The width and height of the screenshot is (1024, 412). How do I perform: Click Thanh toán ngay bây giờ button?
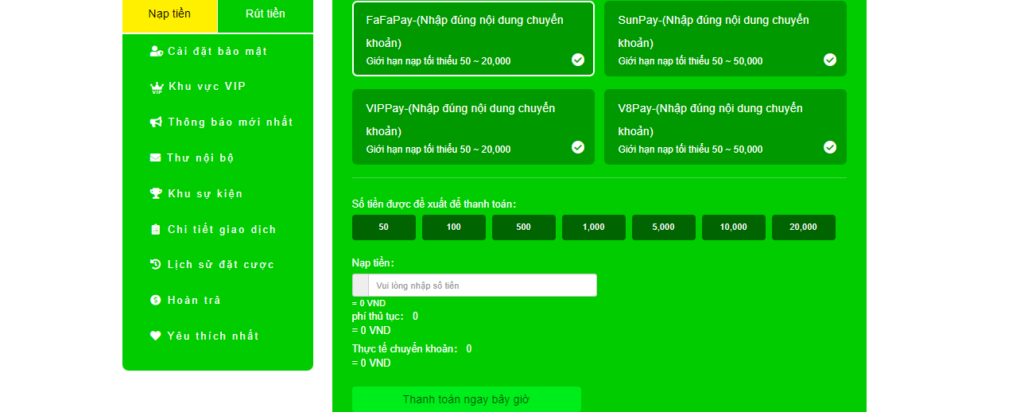466,400
